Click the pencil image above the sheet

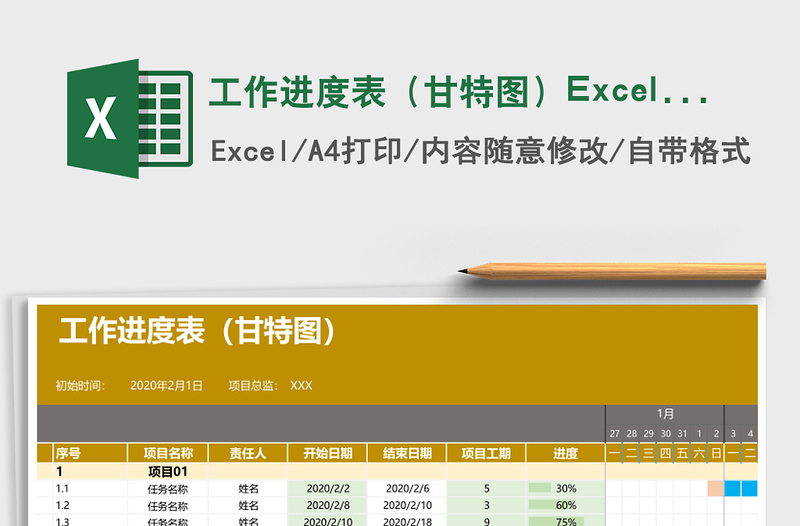[612, 270]
